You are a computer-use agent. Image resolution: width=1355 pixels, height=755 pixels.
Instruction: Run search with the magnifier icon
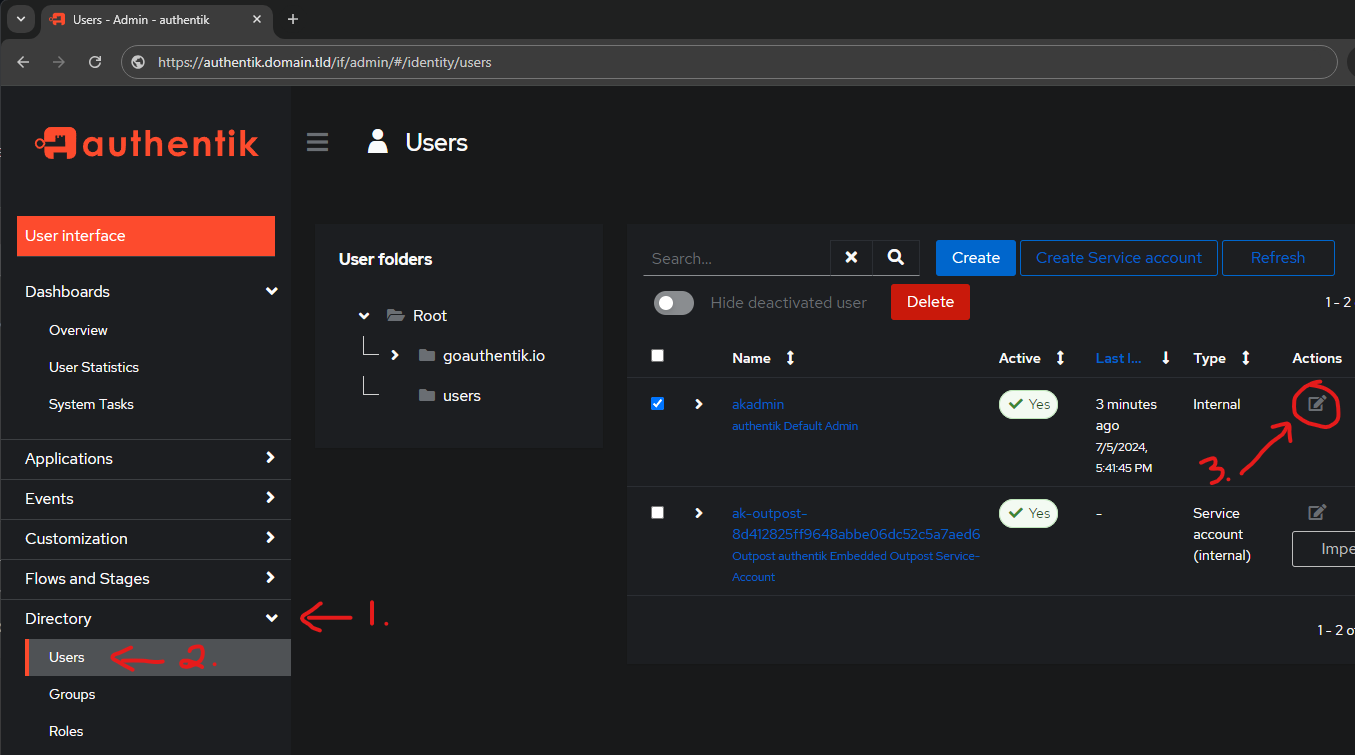(x=896, y=258)
